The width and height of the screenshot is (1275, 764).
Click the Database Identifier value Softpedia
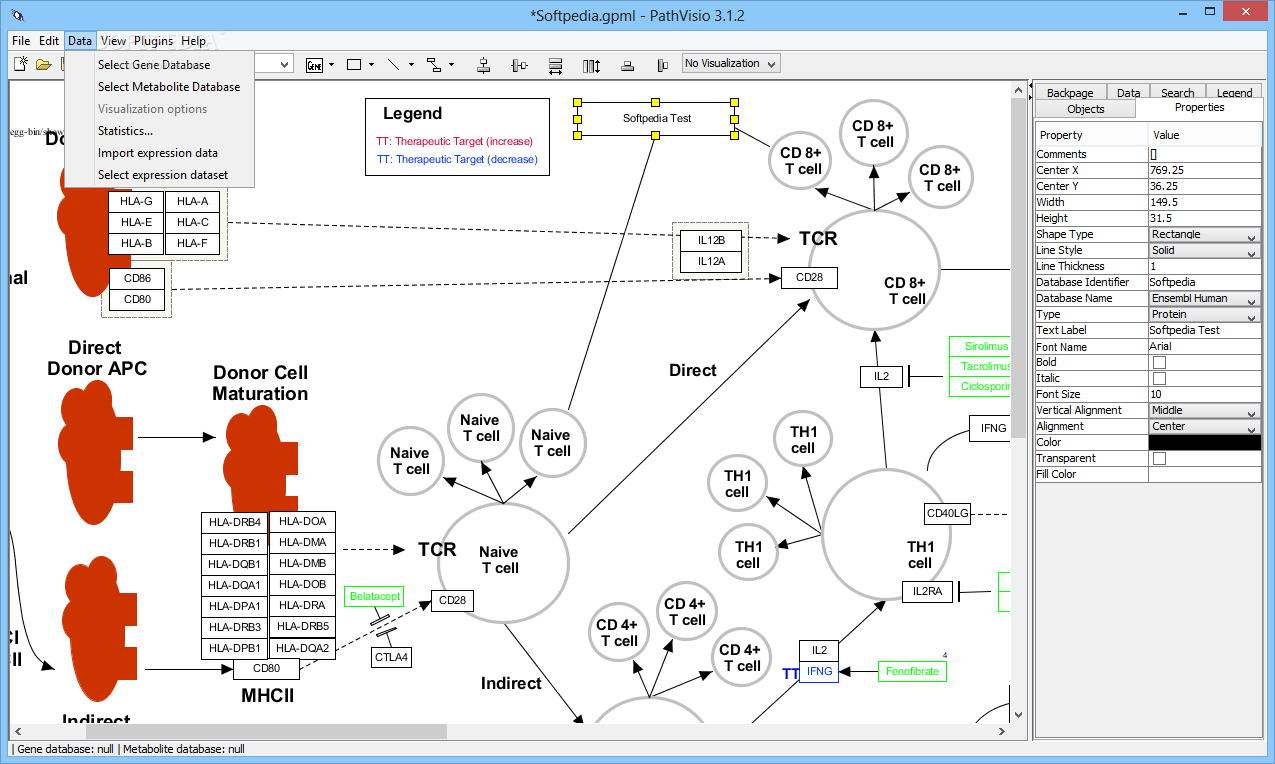[1204, 282]
